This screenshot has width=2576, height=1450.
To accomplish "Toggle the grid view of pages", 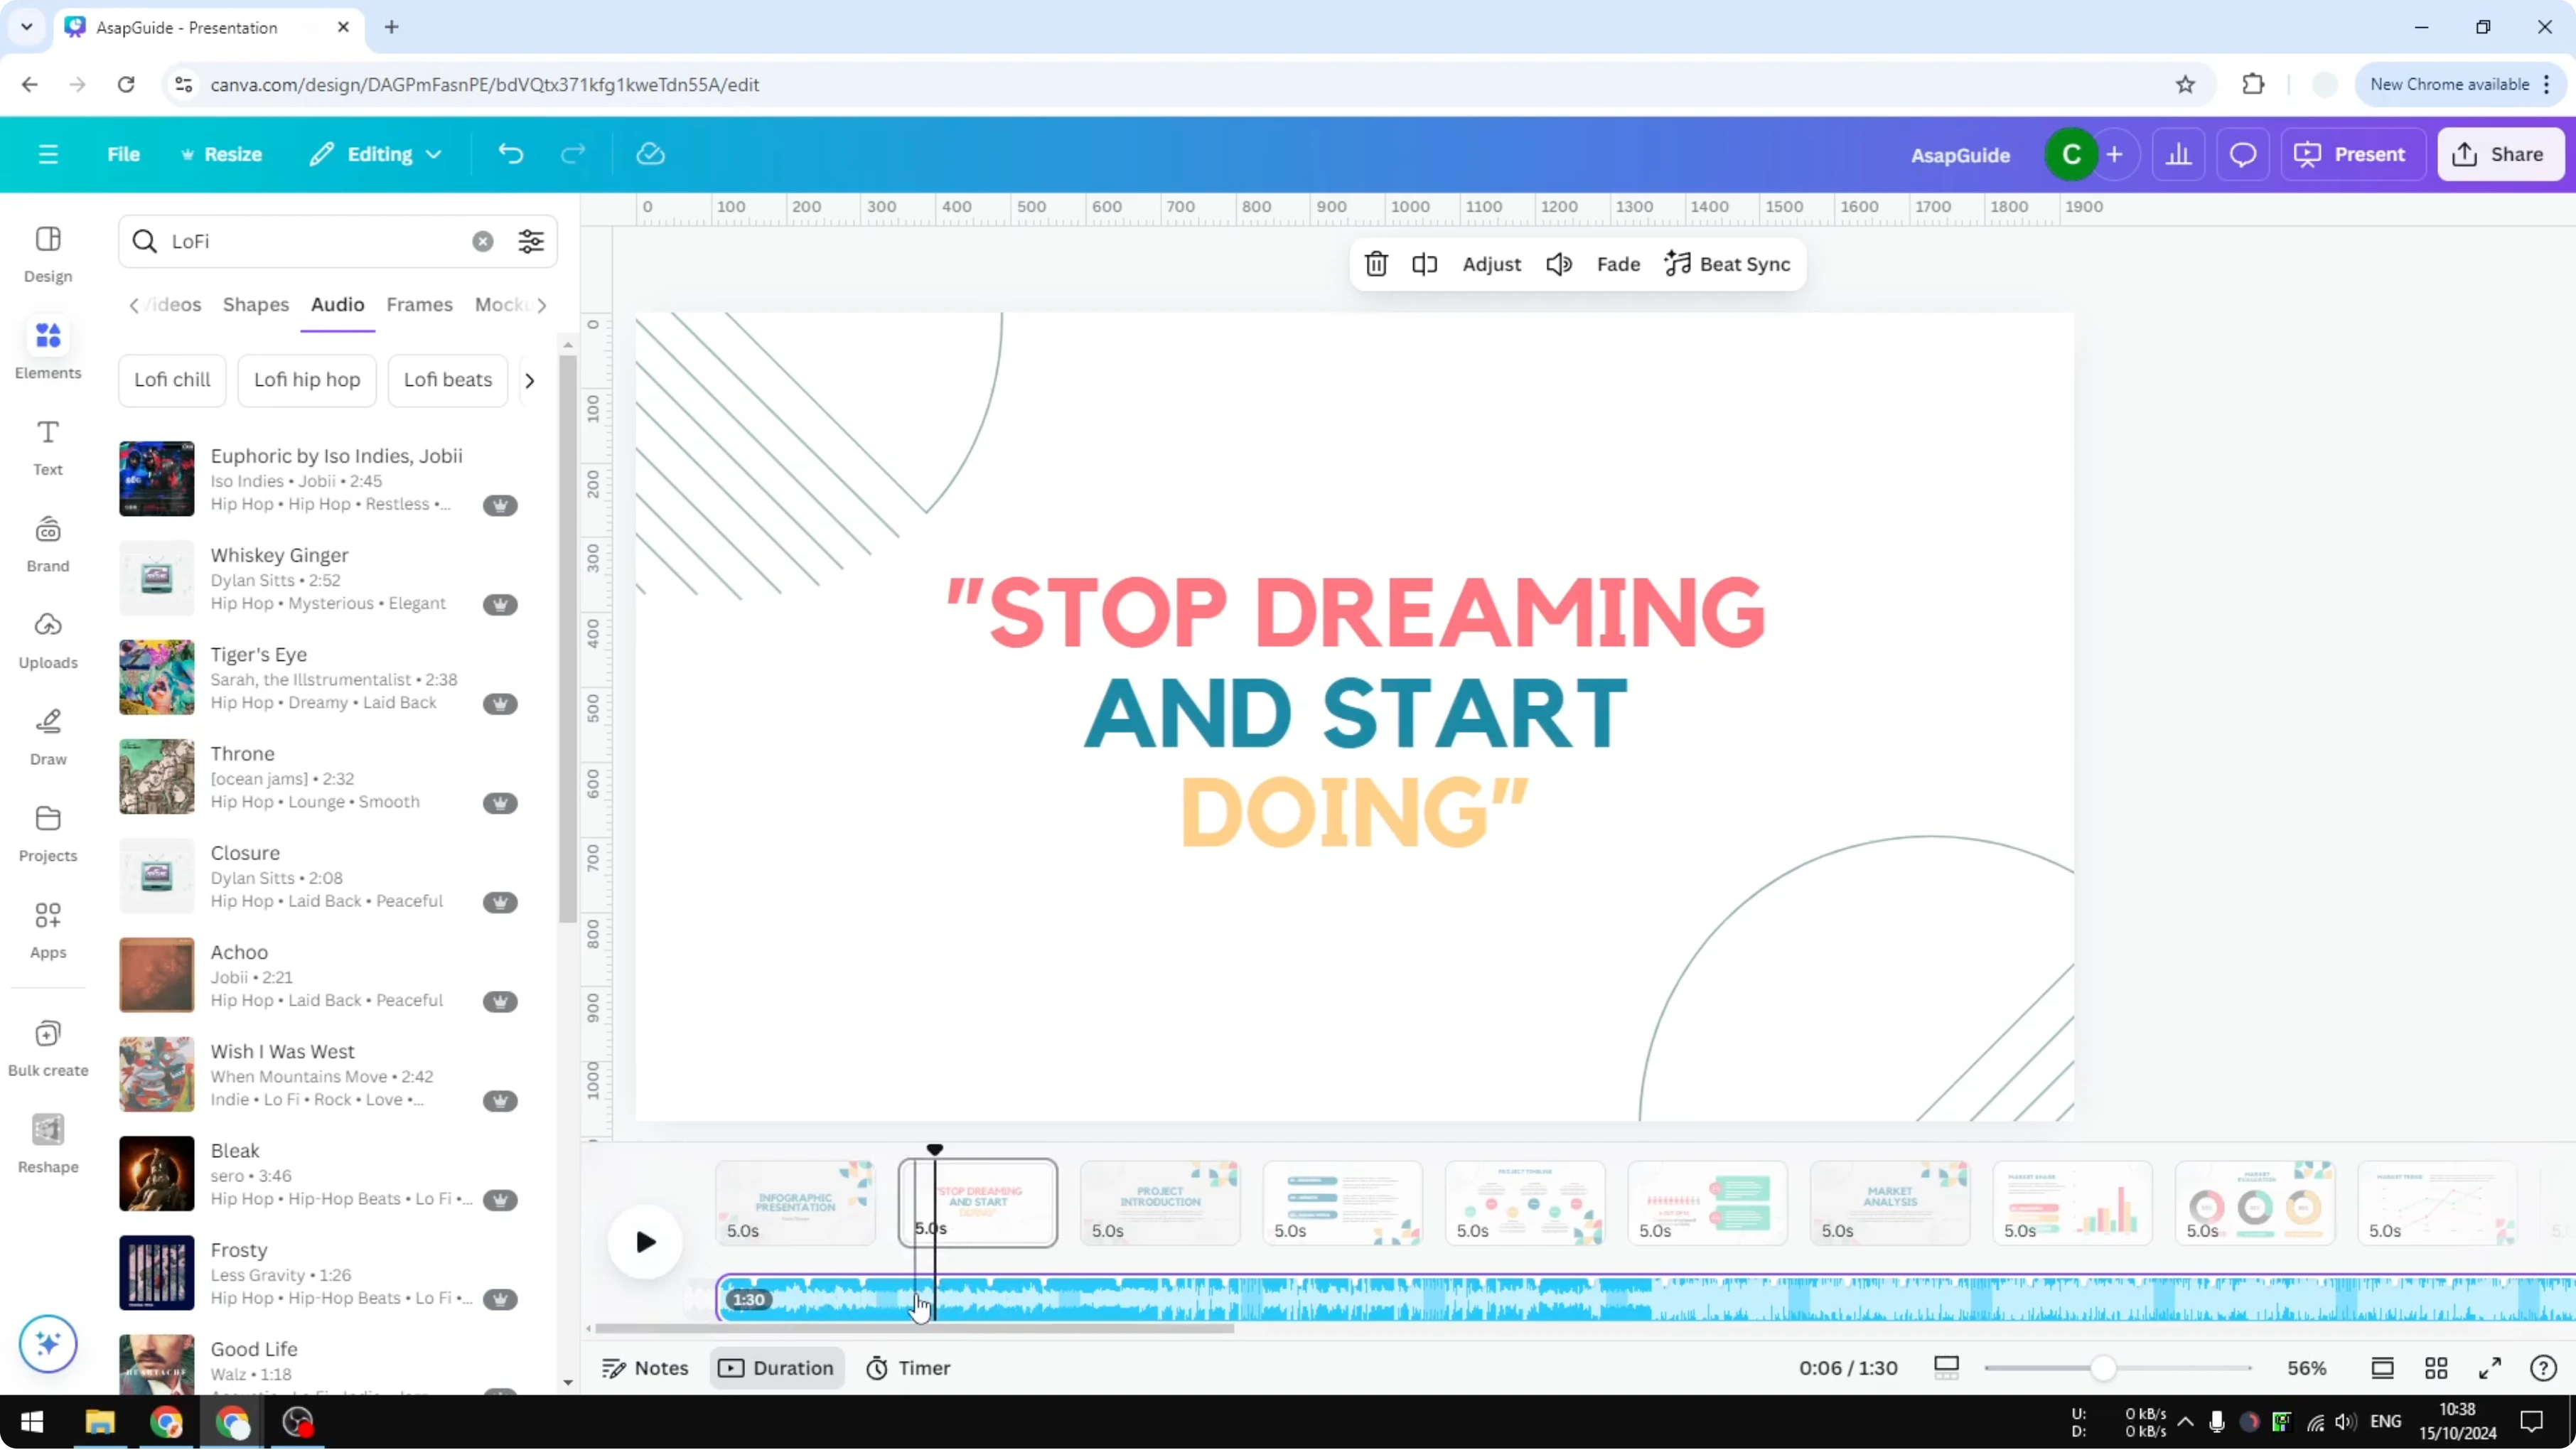I will pos(2436,1368).
